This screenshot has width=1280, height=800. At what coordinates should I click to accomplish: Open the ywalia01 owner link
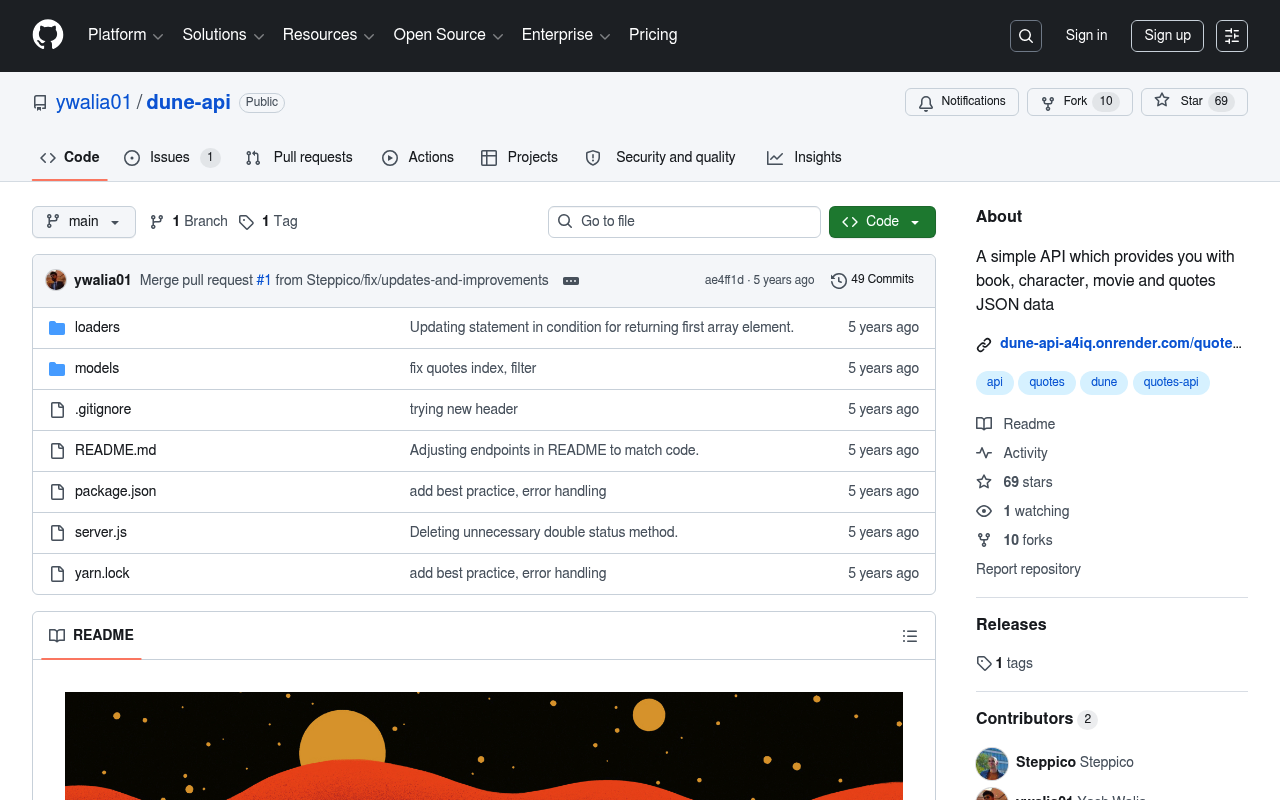point(94,102)
